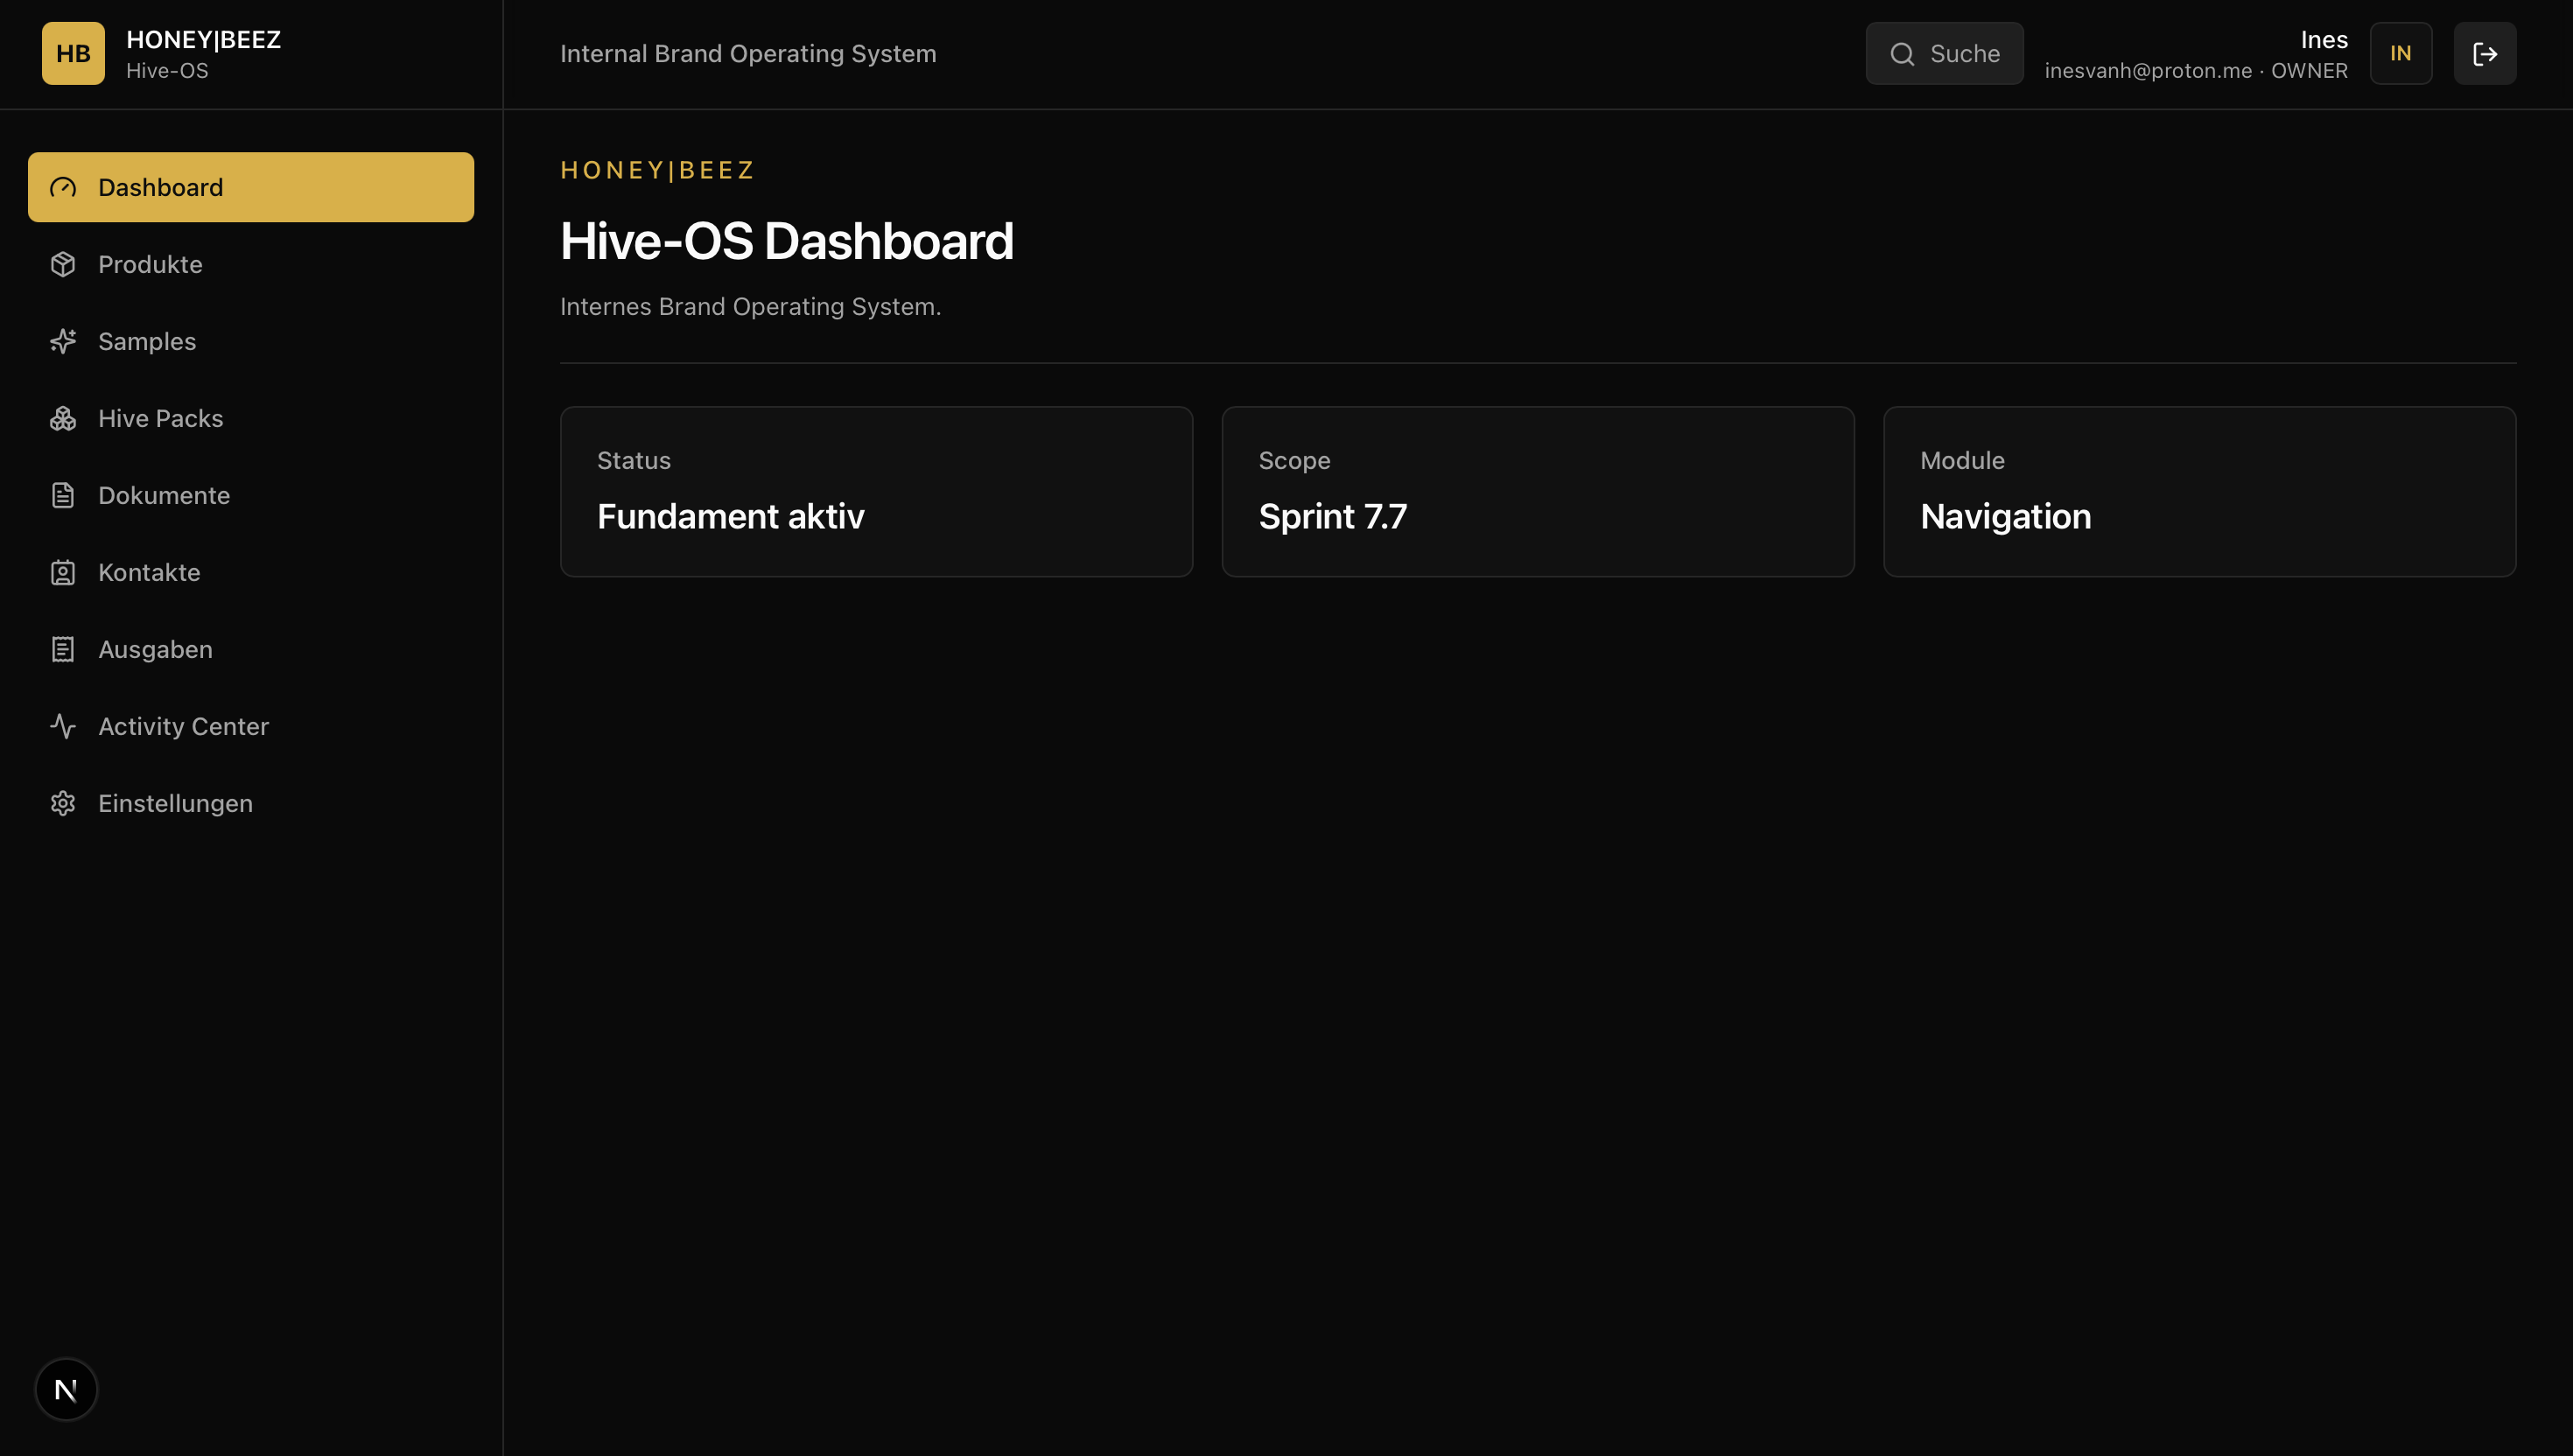Click the HB logo badge
2573x1456 pixels.
[73, 53]
